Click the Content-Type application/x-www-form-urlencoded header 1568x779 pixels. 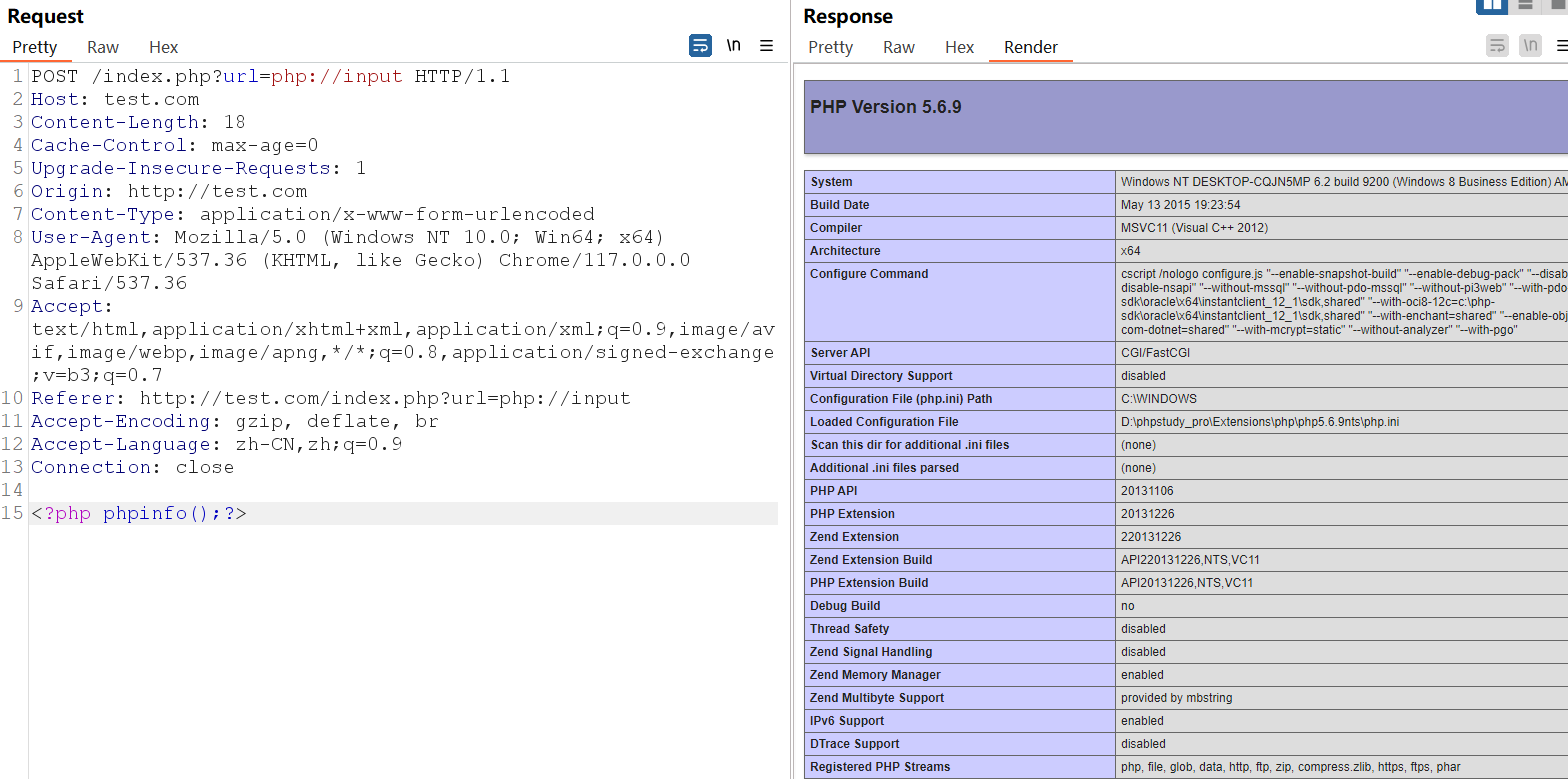tap(313, 214)
